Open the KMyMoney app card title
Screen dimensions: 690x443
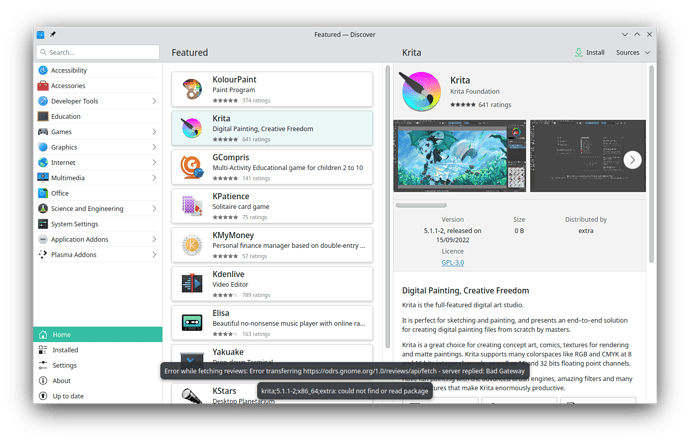233,235
